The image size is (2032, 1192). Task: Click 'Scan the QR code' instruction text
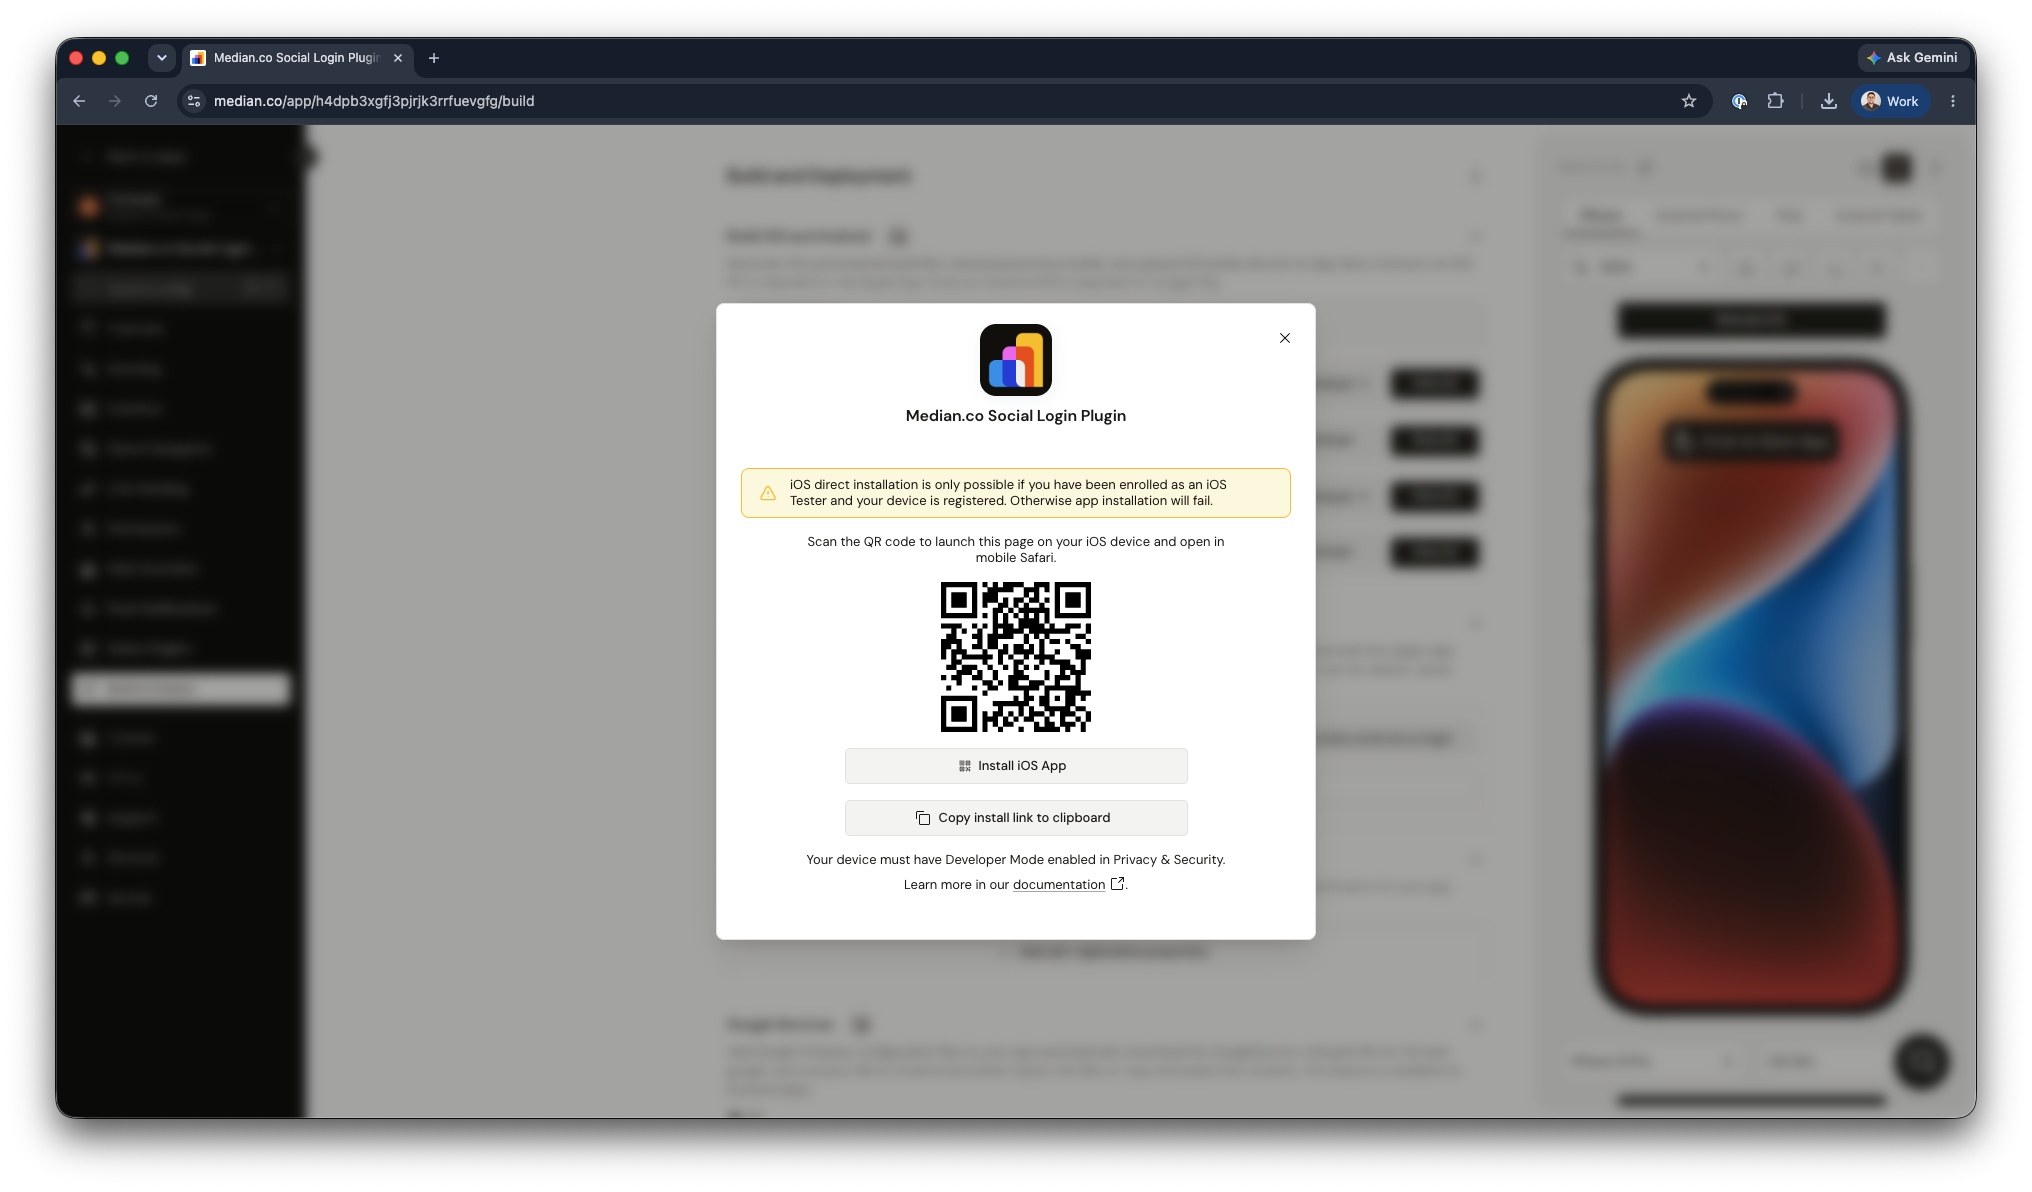(1016, 550)
